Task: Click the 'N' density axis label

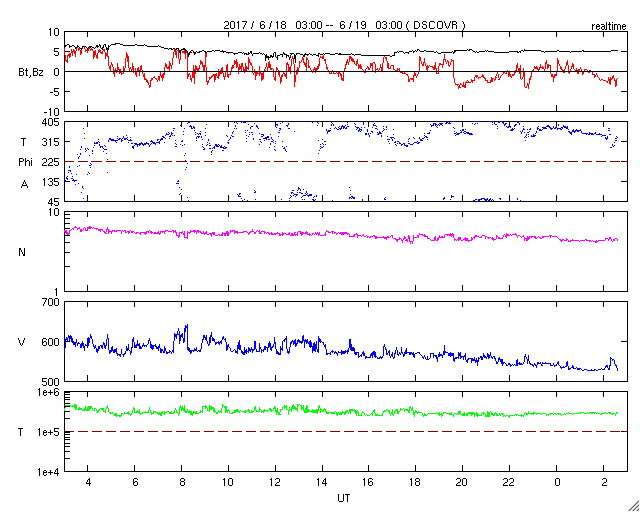Action: click(22, 252)
